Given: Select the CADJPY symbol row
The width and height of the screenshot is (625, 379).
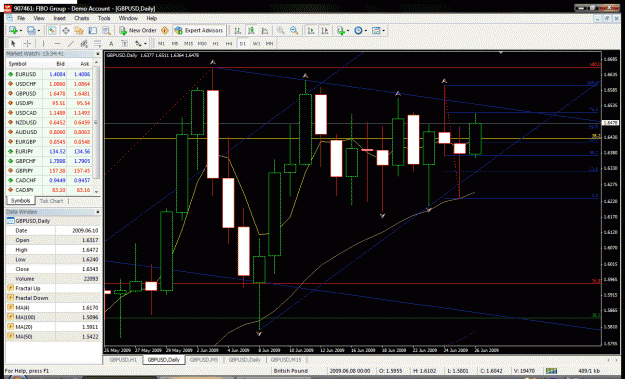Looking at the screenshot, I should pyautogui.click(x=49, y=190).
